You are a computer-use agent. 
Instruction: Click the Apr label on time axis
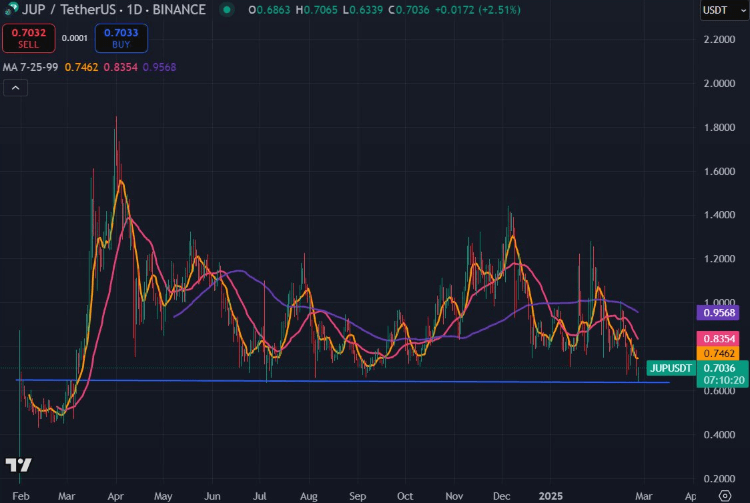click(x=116, y=496)
